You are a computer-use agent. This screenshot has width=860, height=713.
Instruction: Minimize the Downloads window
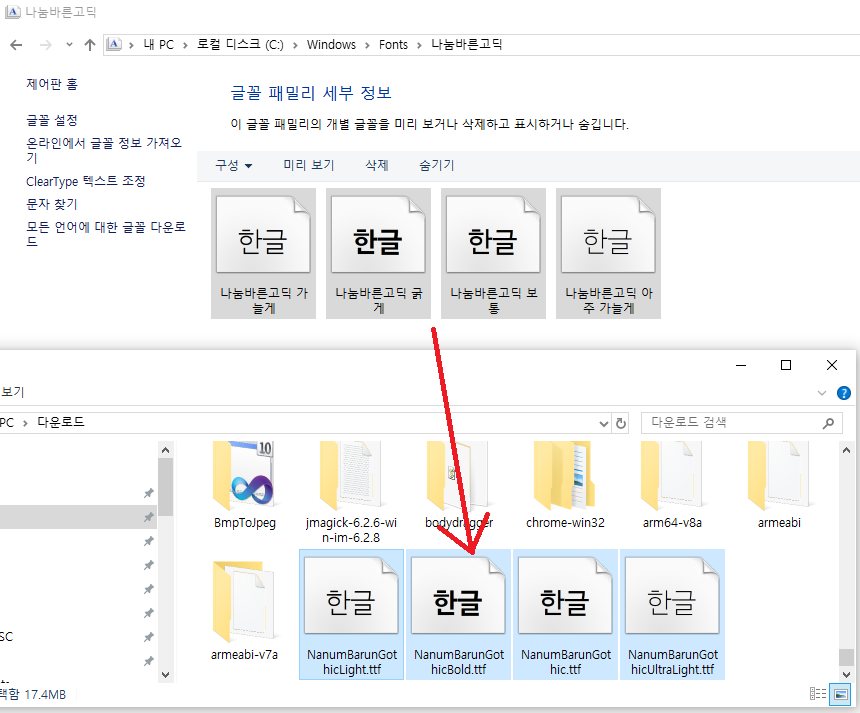pyautogui.click(x=741, y=365)
